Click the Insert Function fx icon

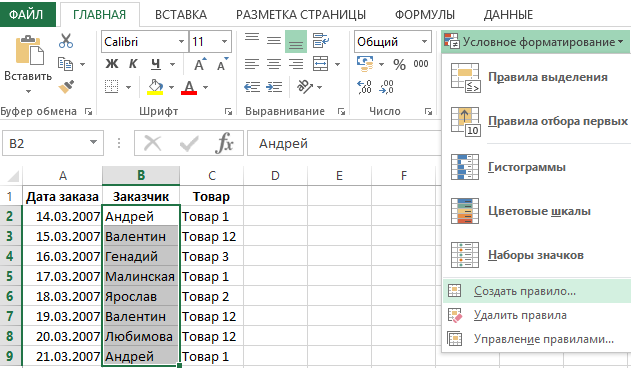224,143
